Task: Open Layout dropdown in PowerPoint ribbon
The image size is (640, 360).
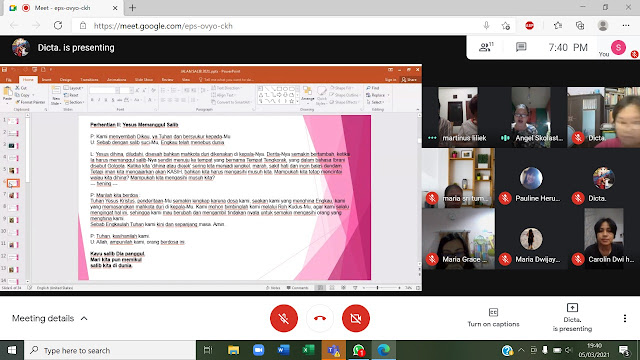Action: click(74, 88)
